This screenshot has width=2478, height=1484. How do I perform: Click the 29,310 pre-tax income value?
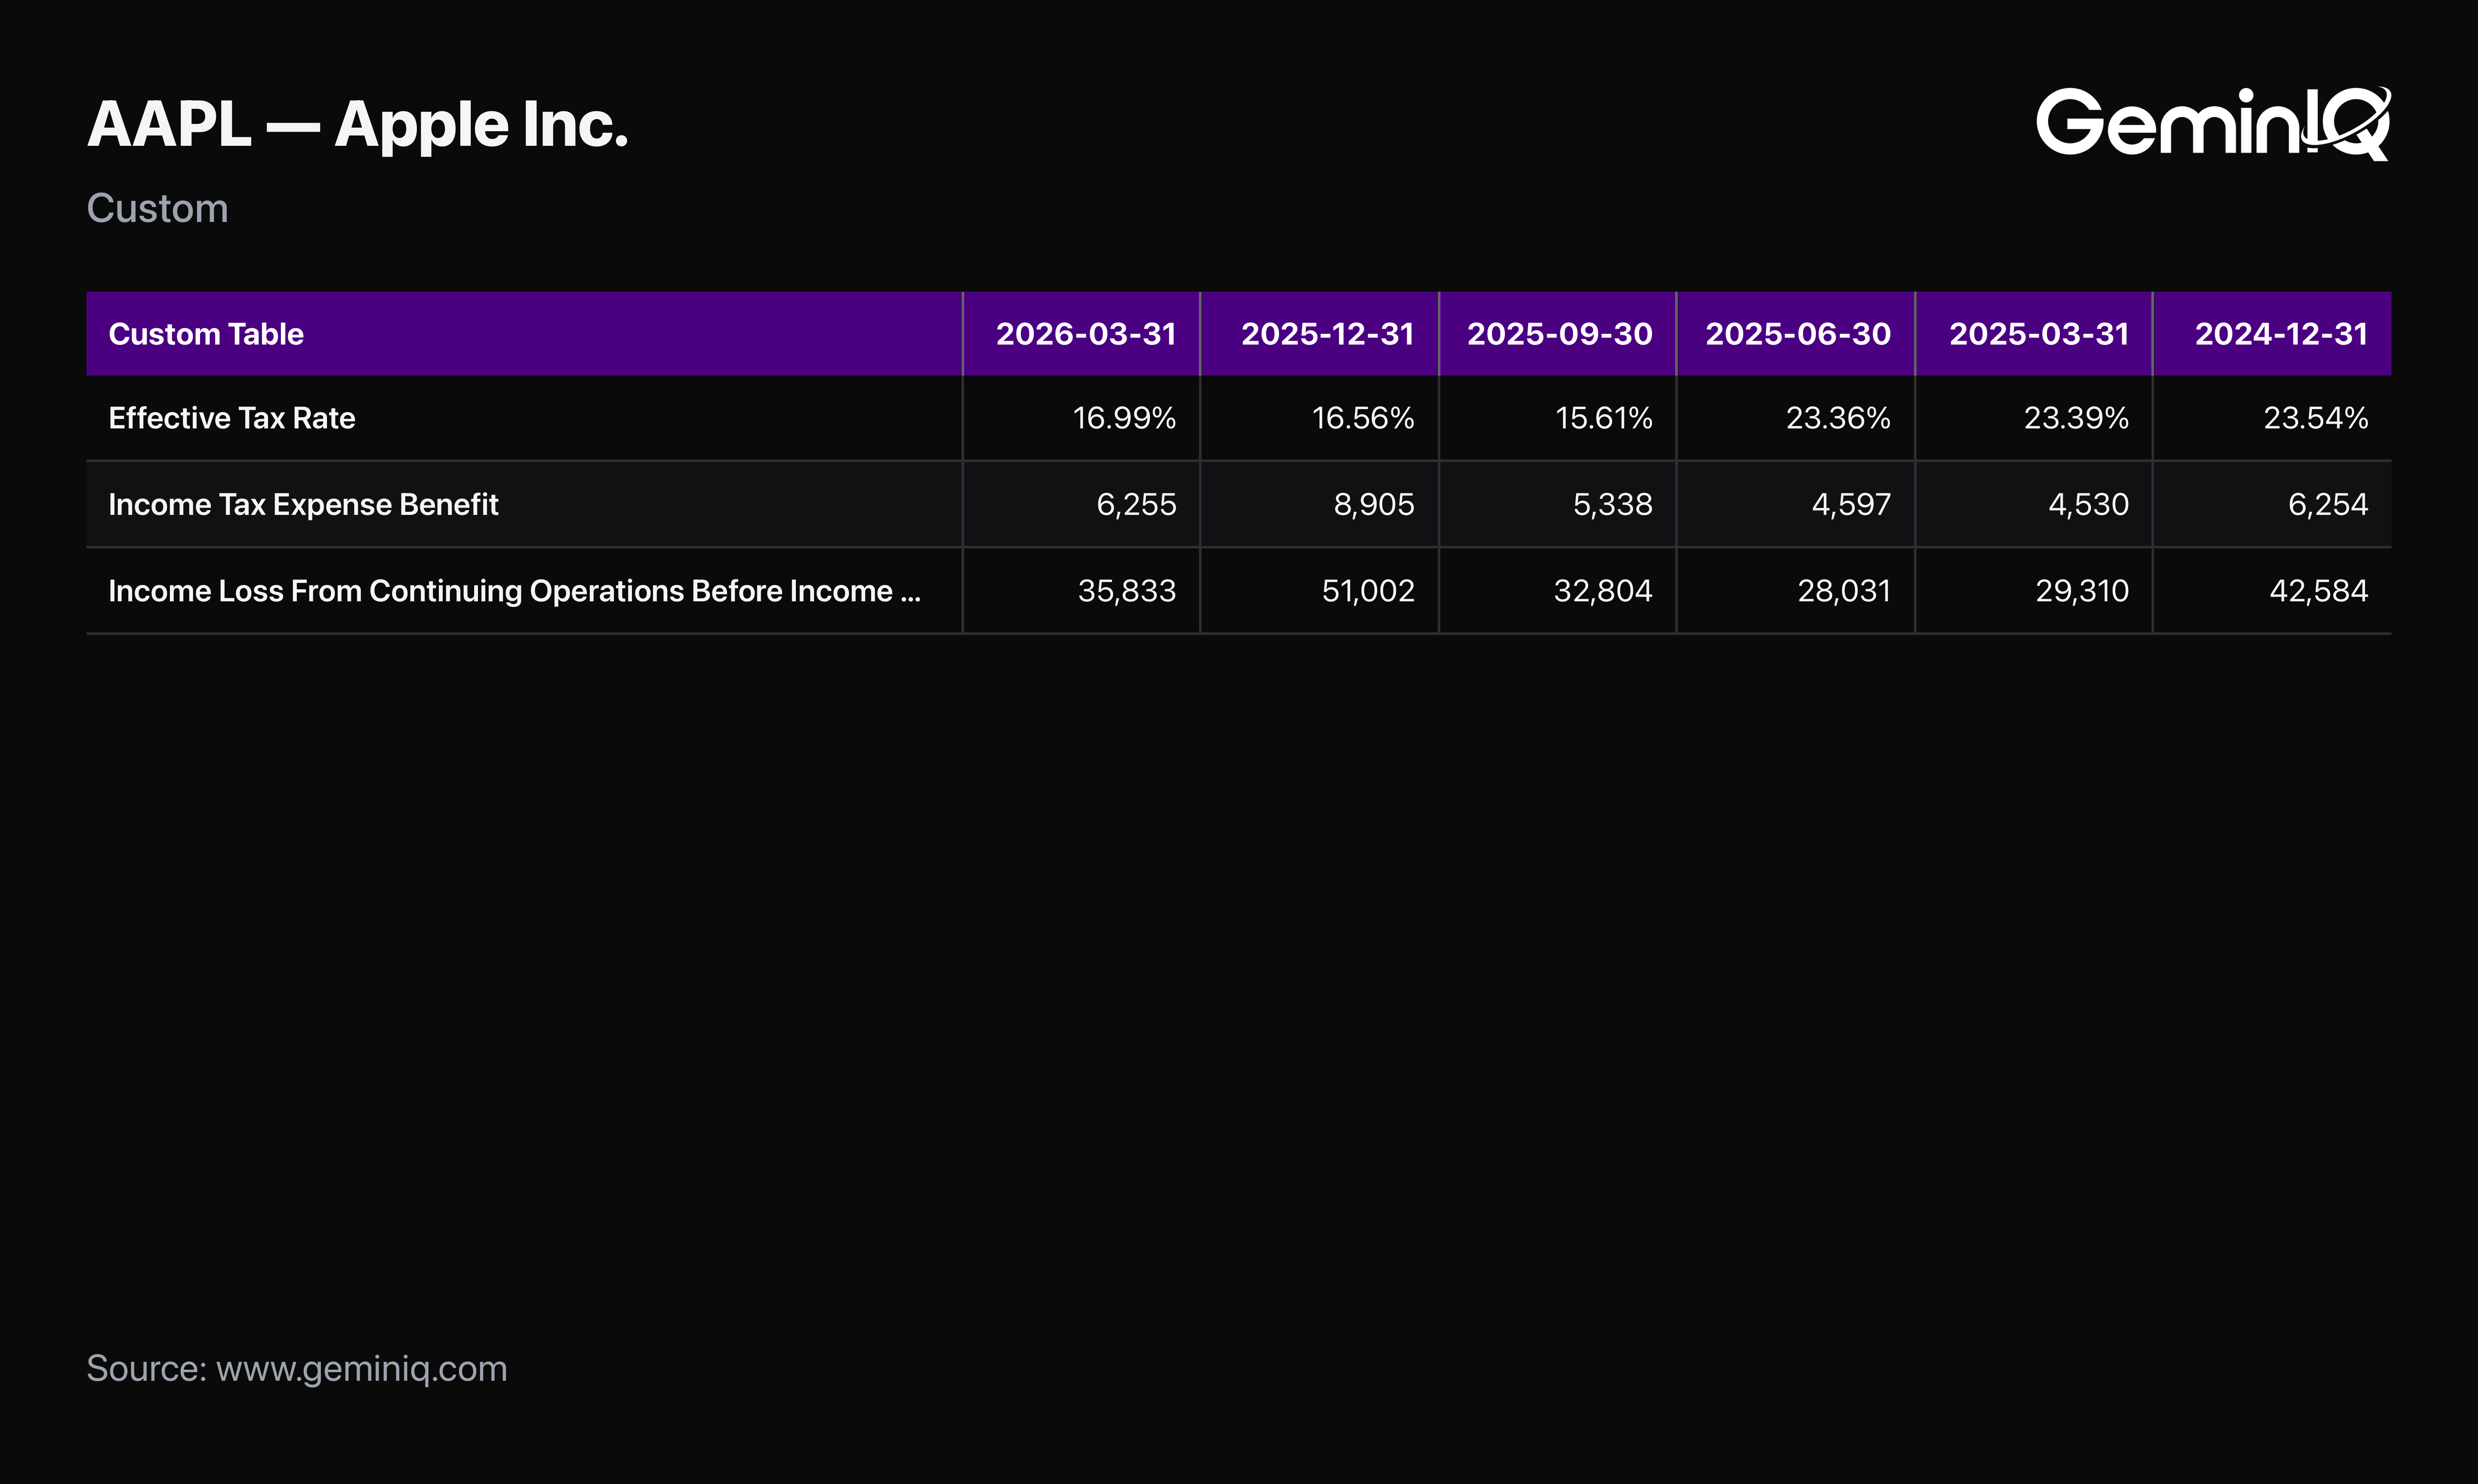coord(2082,591)
